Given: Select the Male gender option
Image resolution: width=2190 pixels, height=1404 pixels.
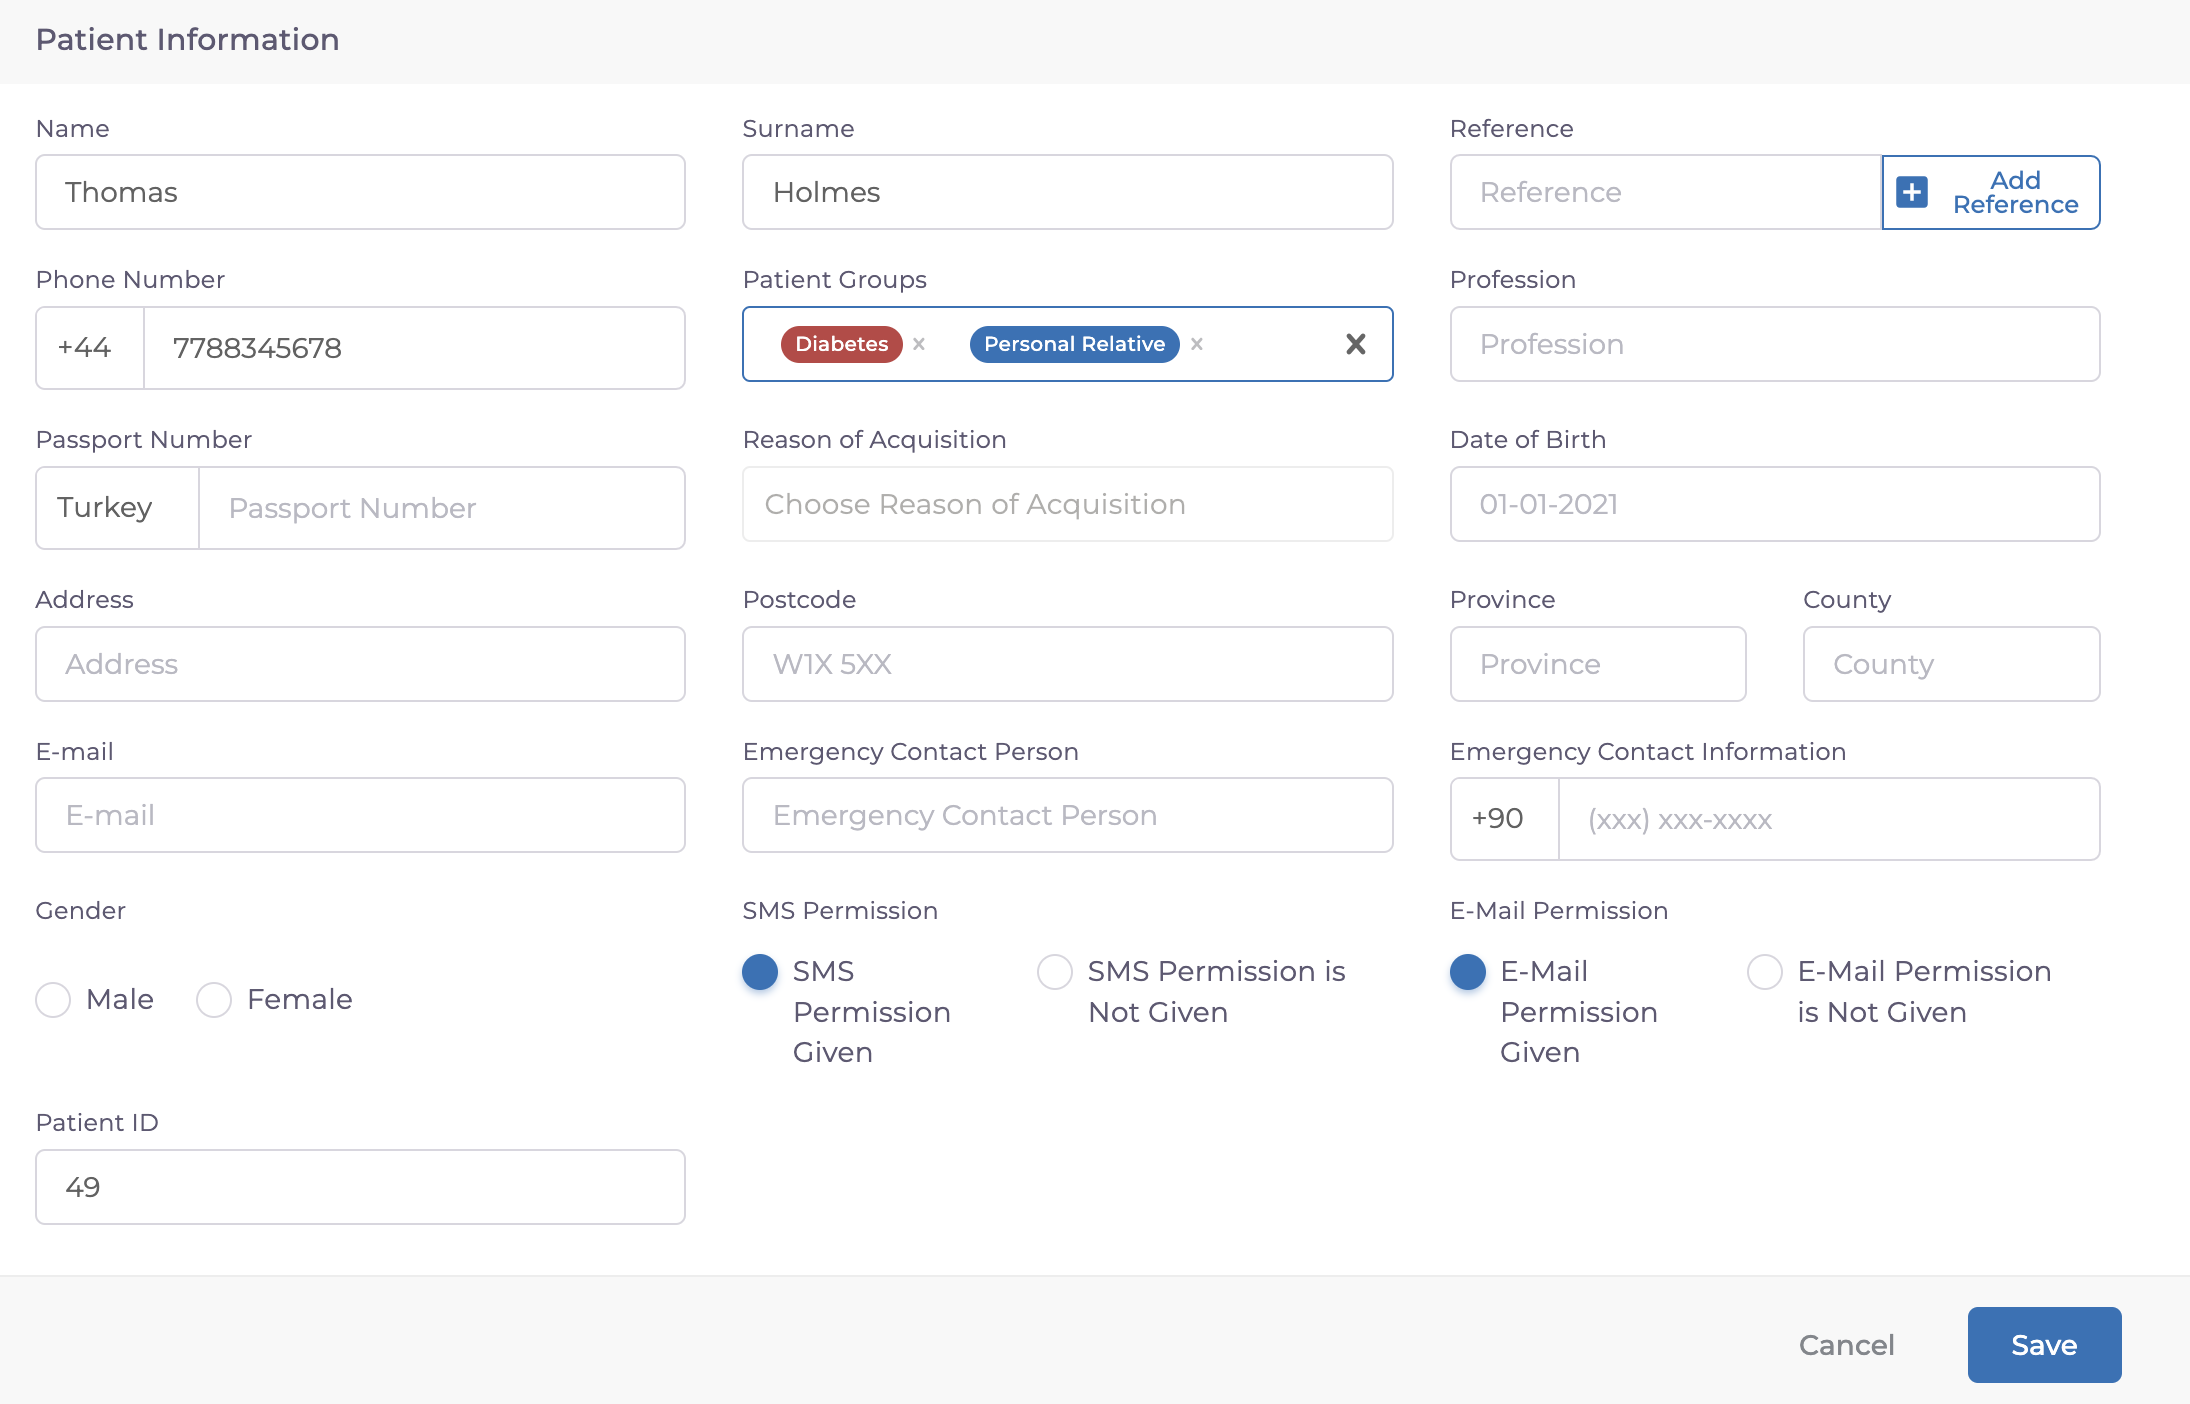Looking at the screenshot, I should [x=53, y=999].
